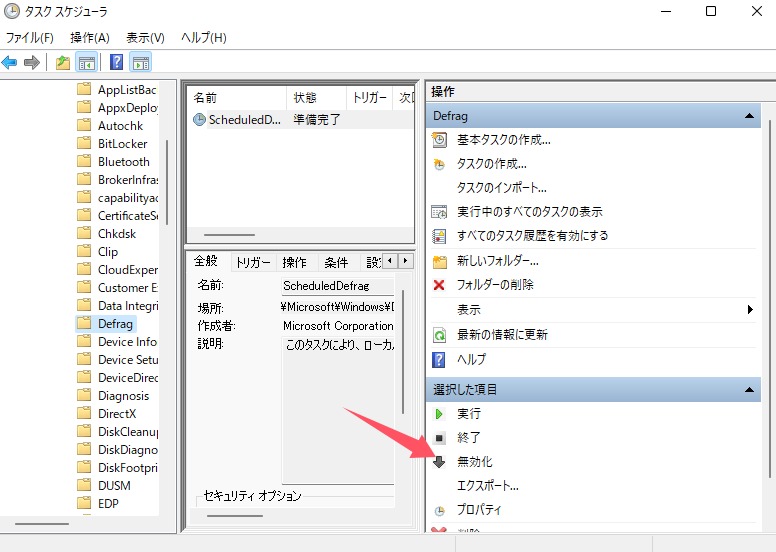This screenshot has width=776, height=552.
Task: Open the ファイル(F) menu
Action: pos(30,38)
